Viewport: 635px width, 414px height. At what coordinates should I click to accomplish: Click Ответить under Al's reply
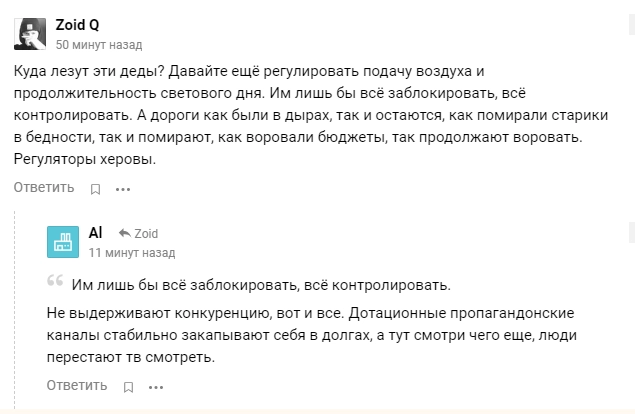tap(77, 385)
